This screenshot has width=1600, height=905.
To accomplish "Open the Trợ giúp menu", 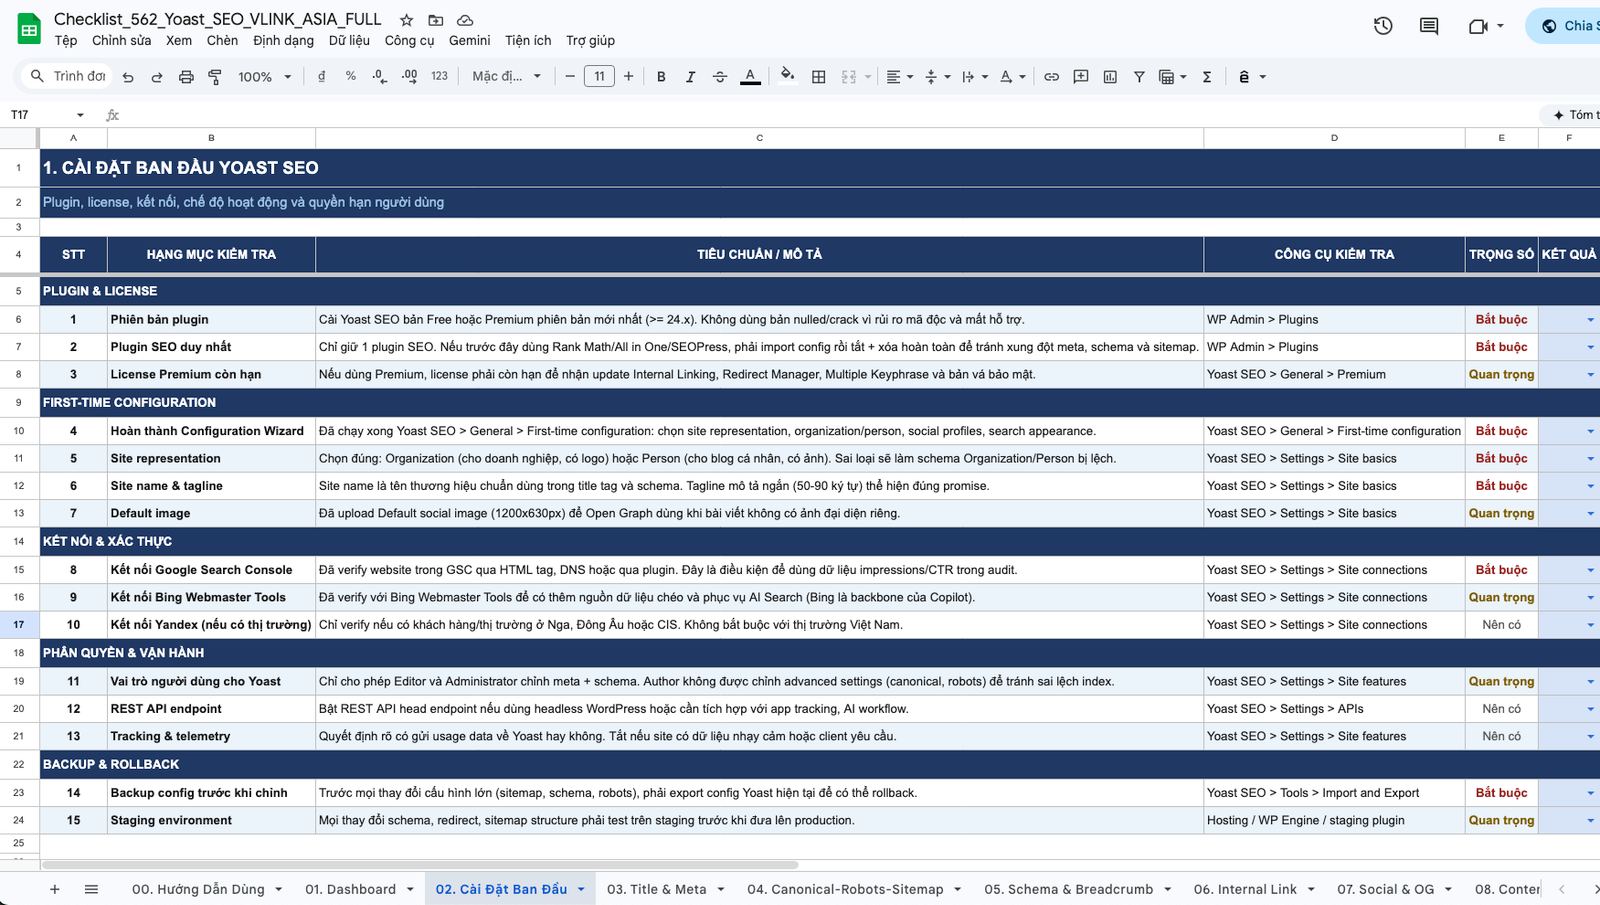I will tap(590, 41).
